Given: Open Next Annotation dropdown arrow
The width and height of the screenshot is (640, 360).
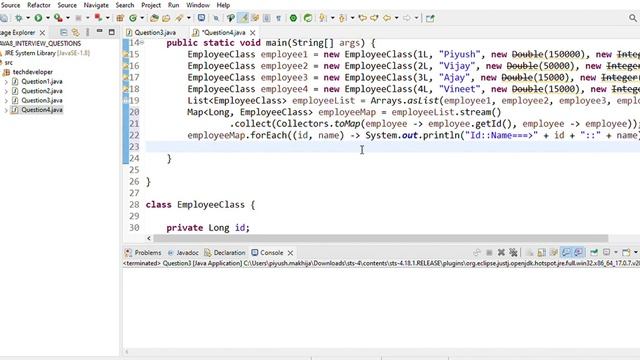Looking at the screenshot, I should pyautogui.click(x=332, y=18).
